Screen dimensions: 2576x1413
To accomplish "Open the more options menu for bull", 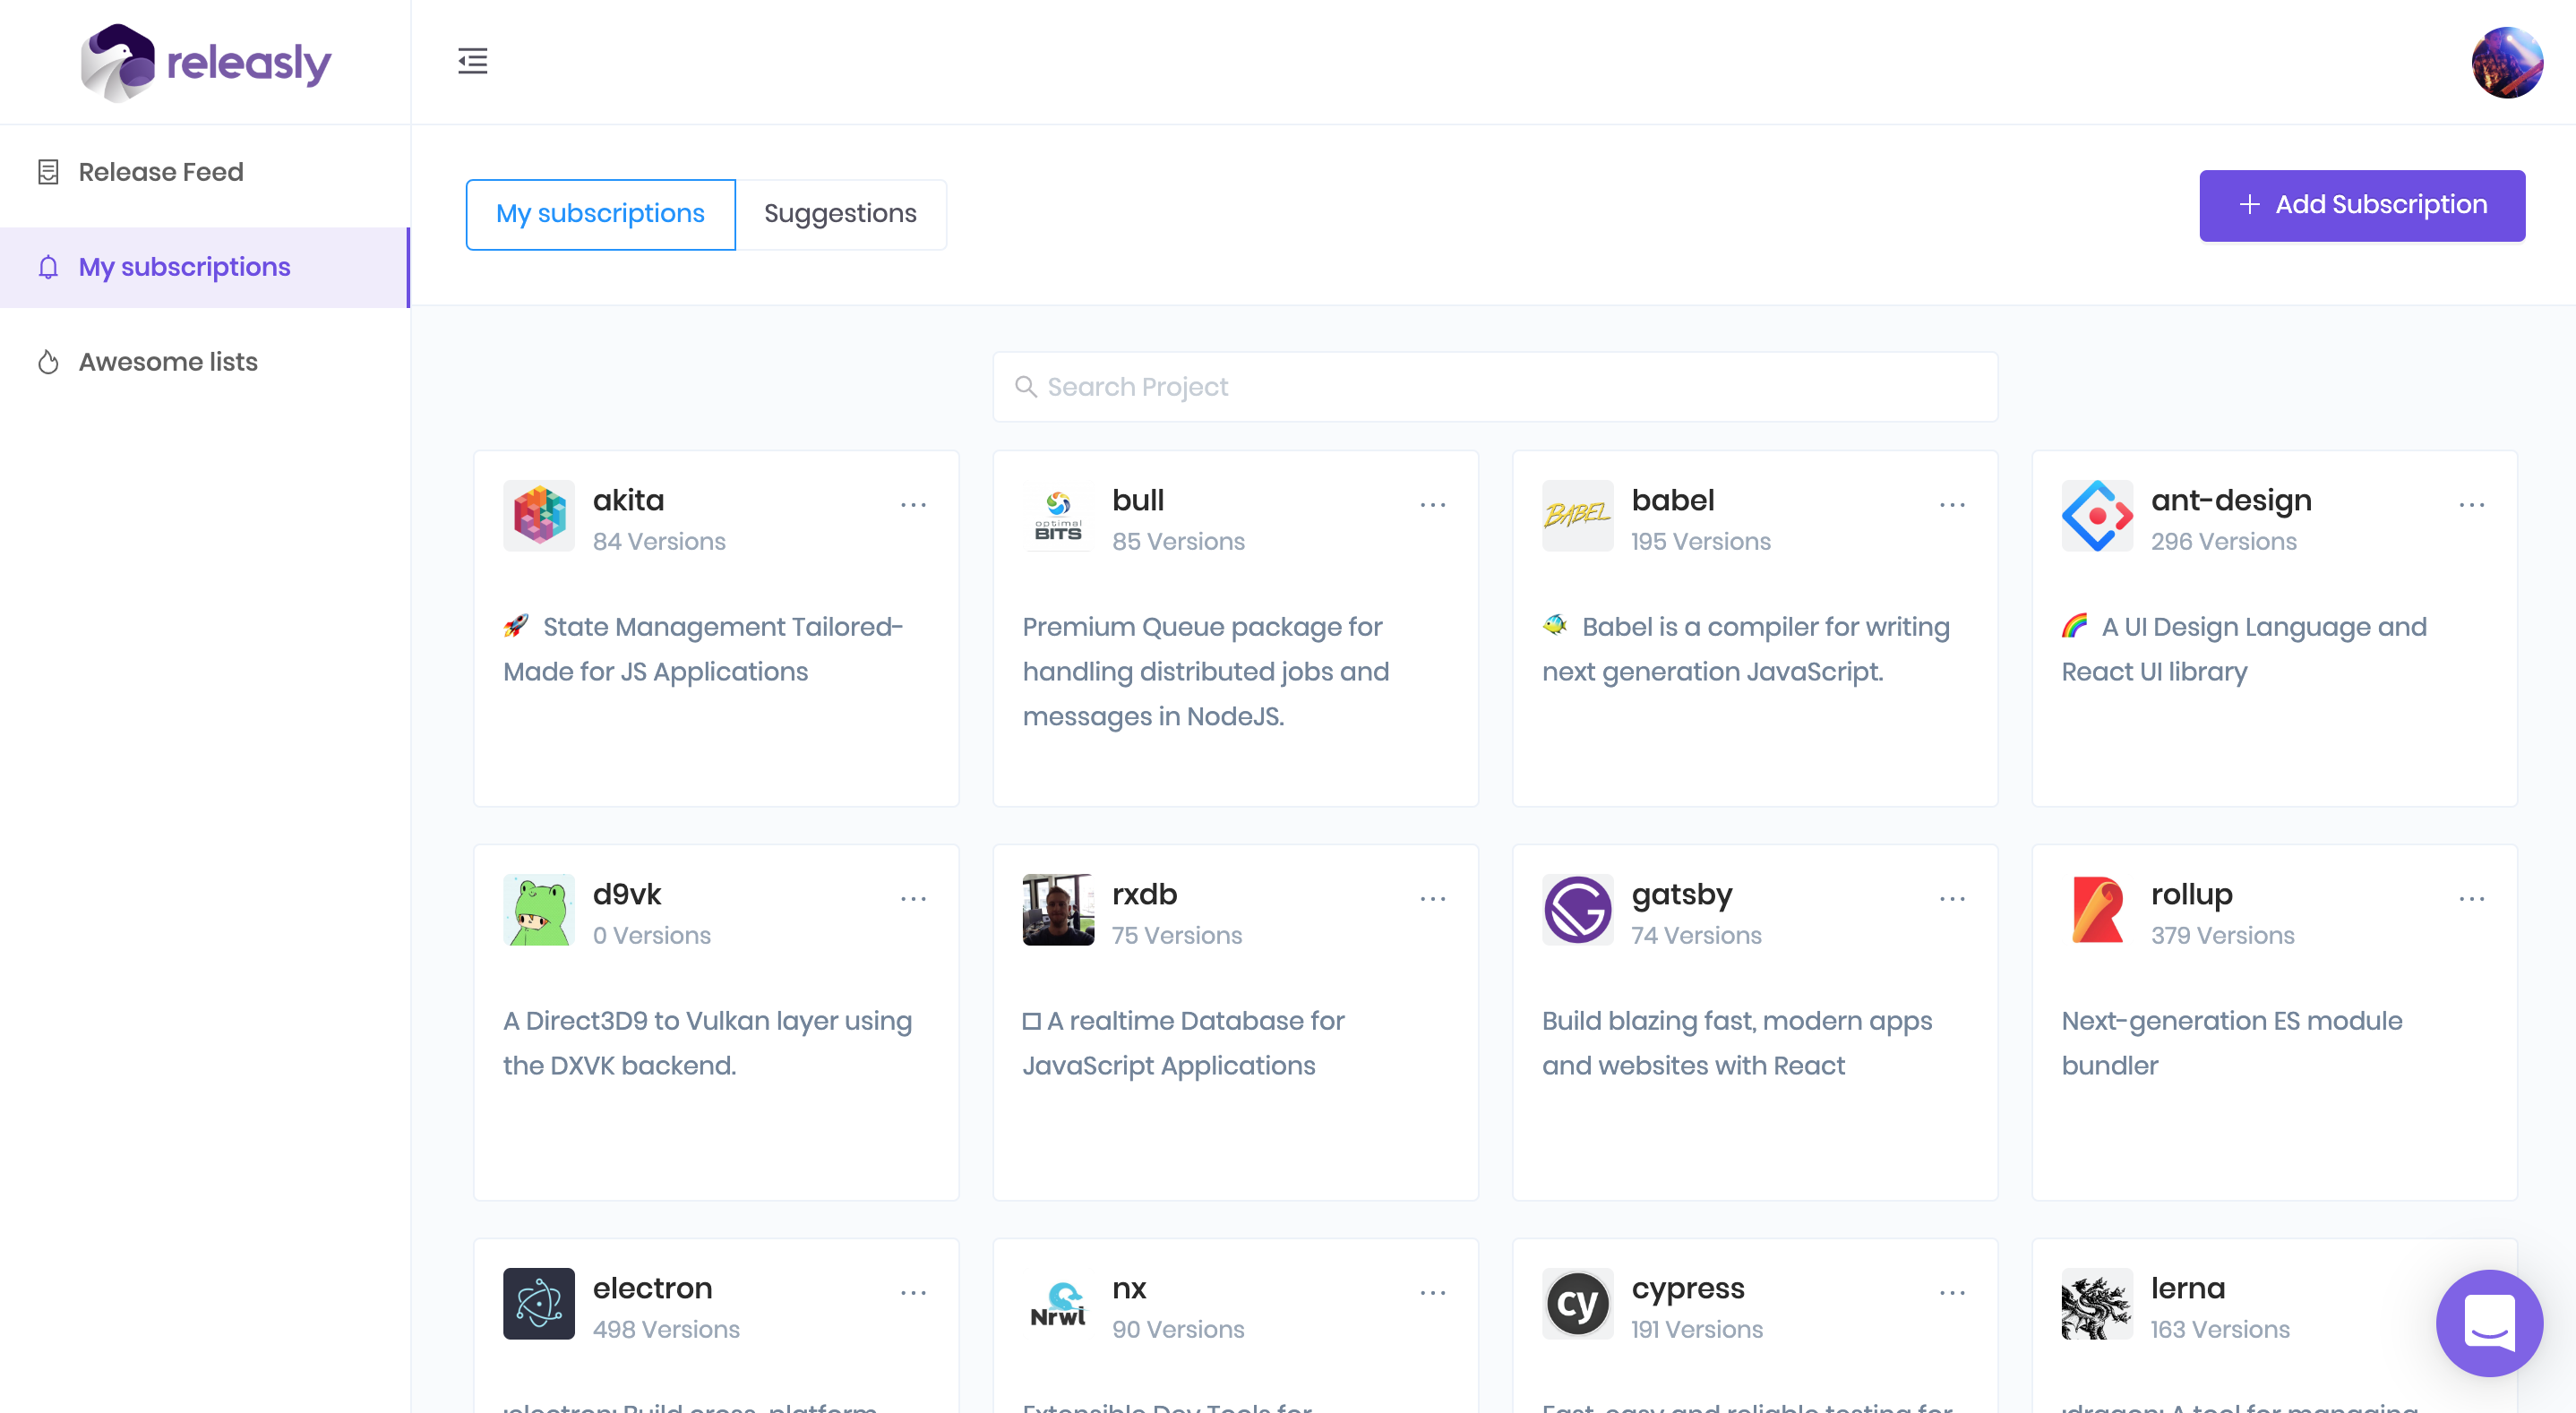I will click(x=1432, y=505).
